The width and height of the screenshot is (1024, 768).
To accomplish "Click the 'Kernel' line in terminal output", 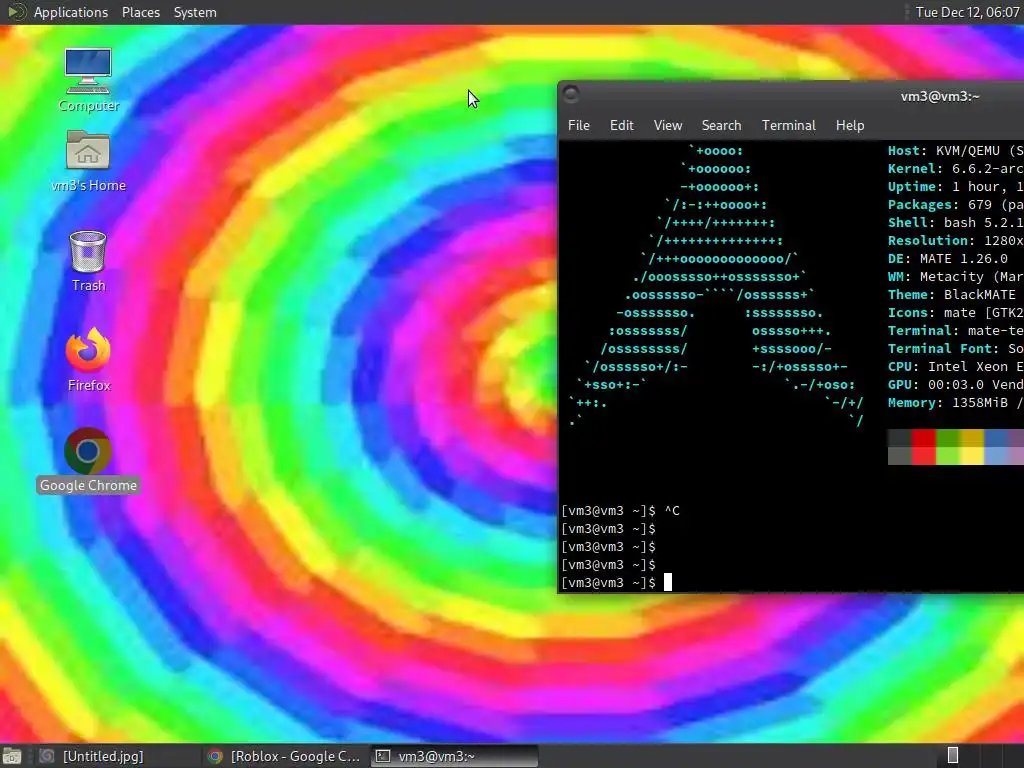I will [x=955, y=168].
